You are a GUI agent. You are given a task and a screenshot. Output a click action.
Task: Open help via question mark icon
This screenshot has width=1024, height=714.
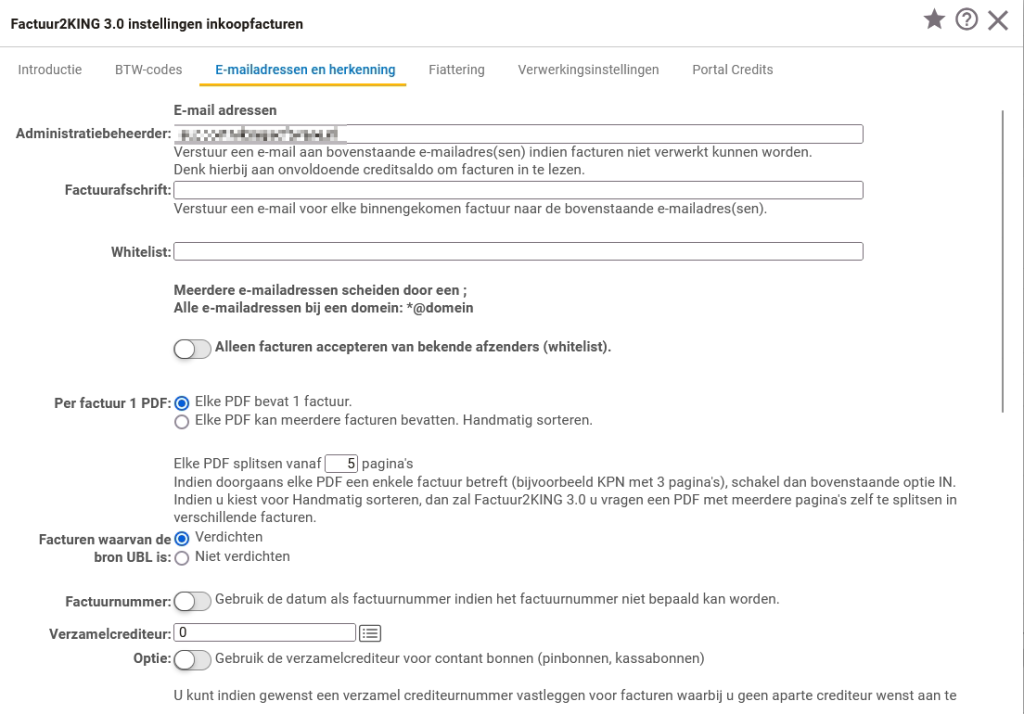click(x=966, y=20)
